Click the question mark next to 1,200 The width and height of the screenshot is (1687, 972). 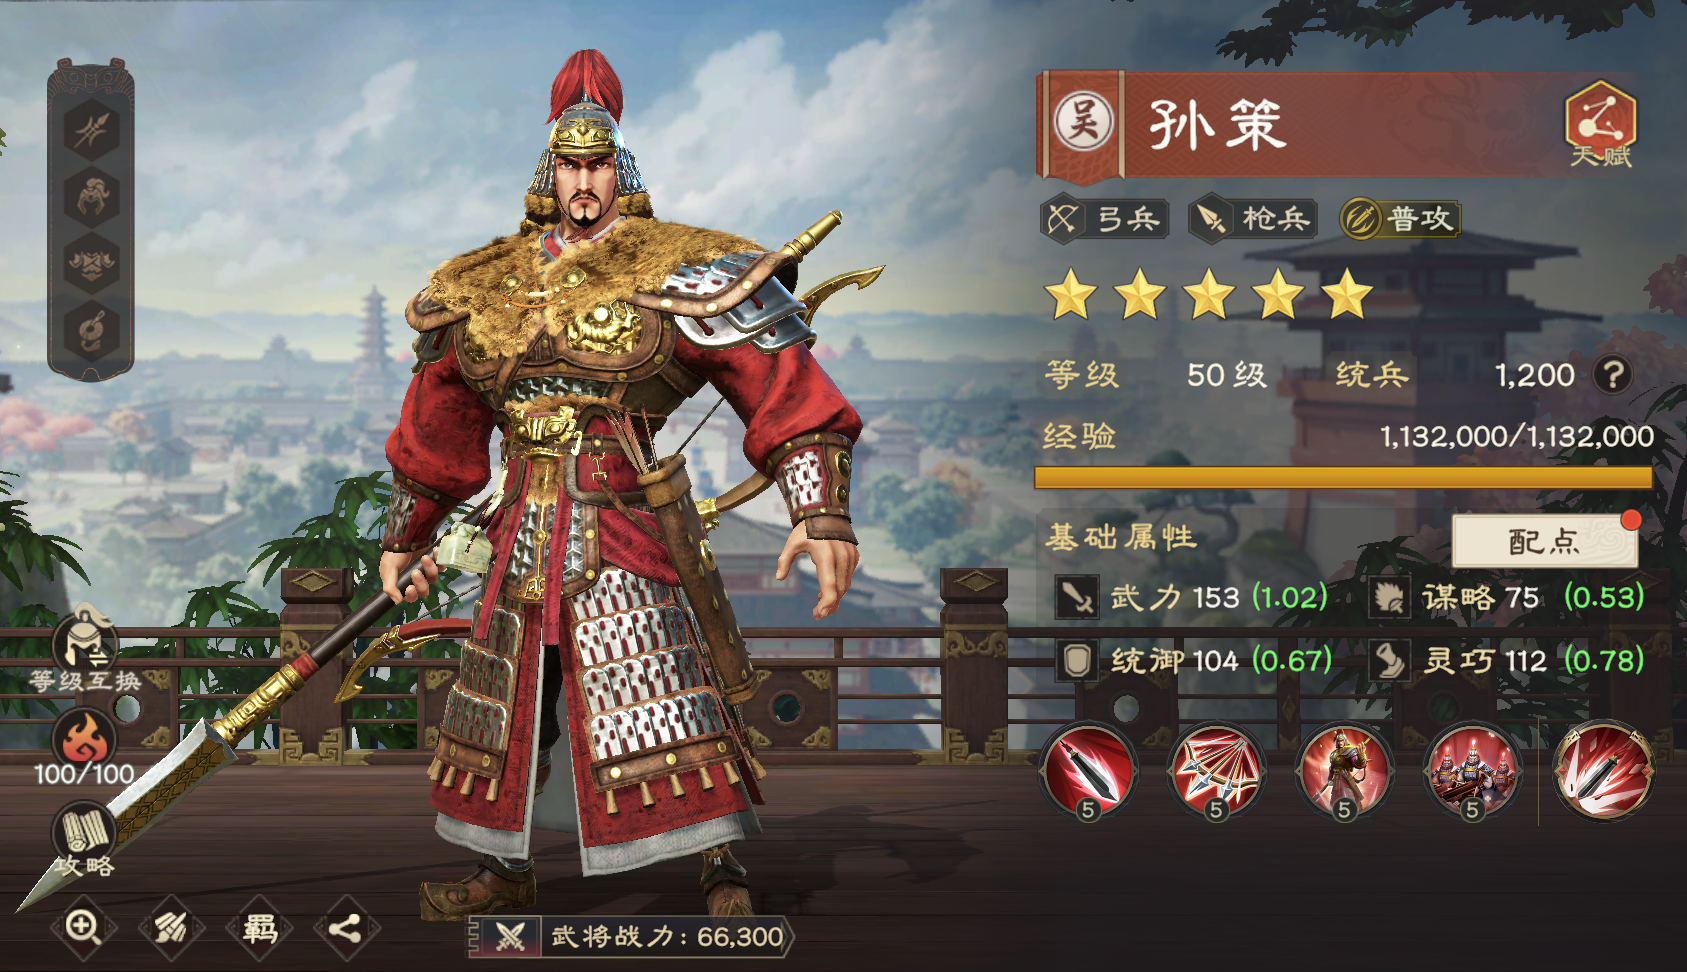(x=1612, y=375)
